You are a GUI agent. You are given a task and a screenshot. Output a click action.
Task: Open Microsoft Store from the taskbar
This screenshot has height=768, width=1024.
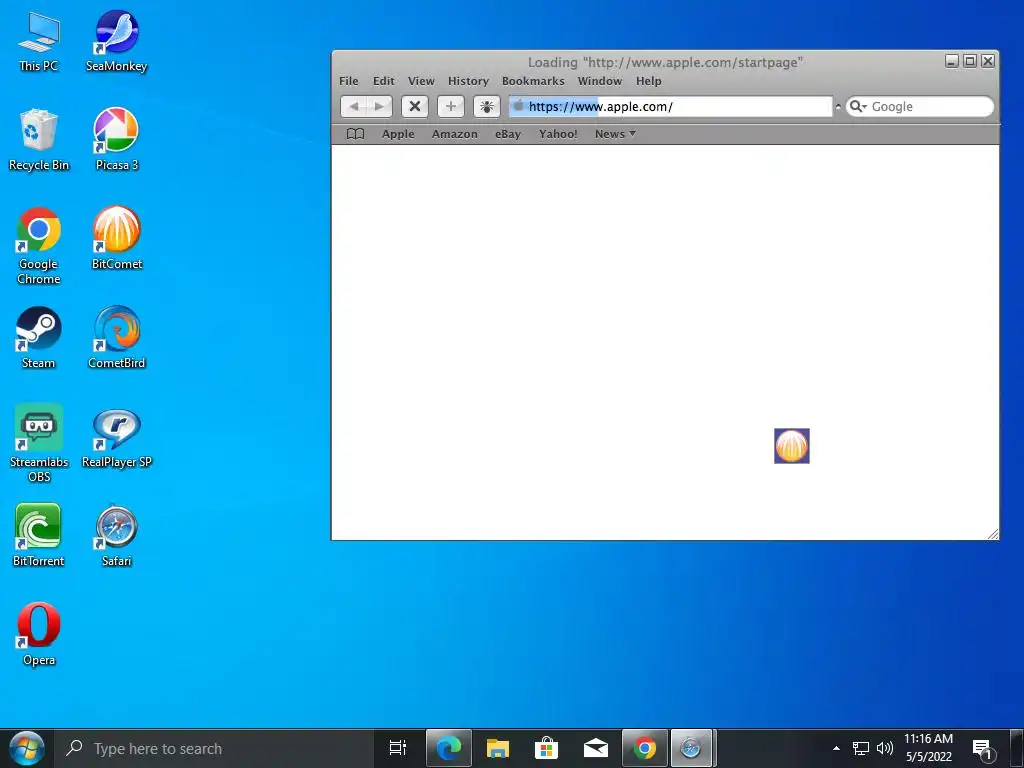[547, 748]
